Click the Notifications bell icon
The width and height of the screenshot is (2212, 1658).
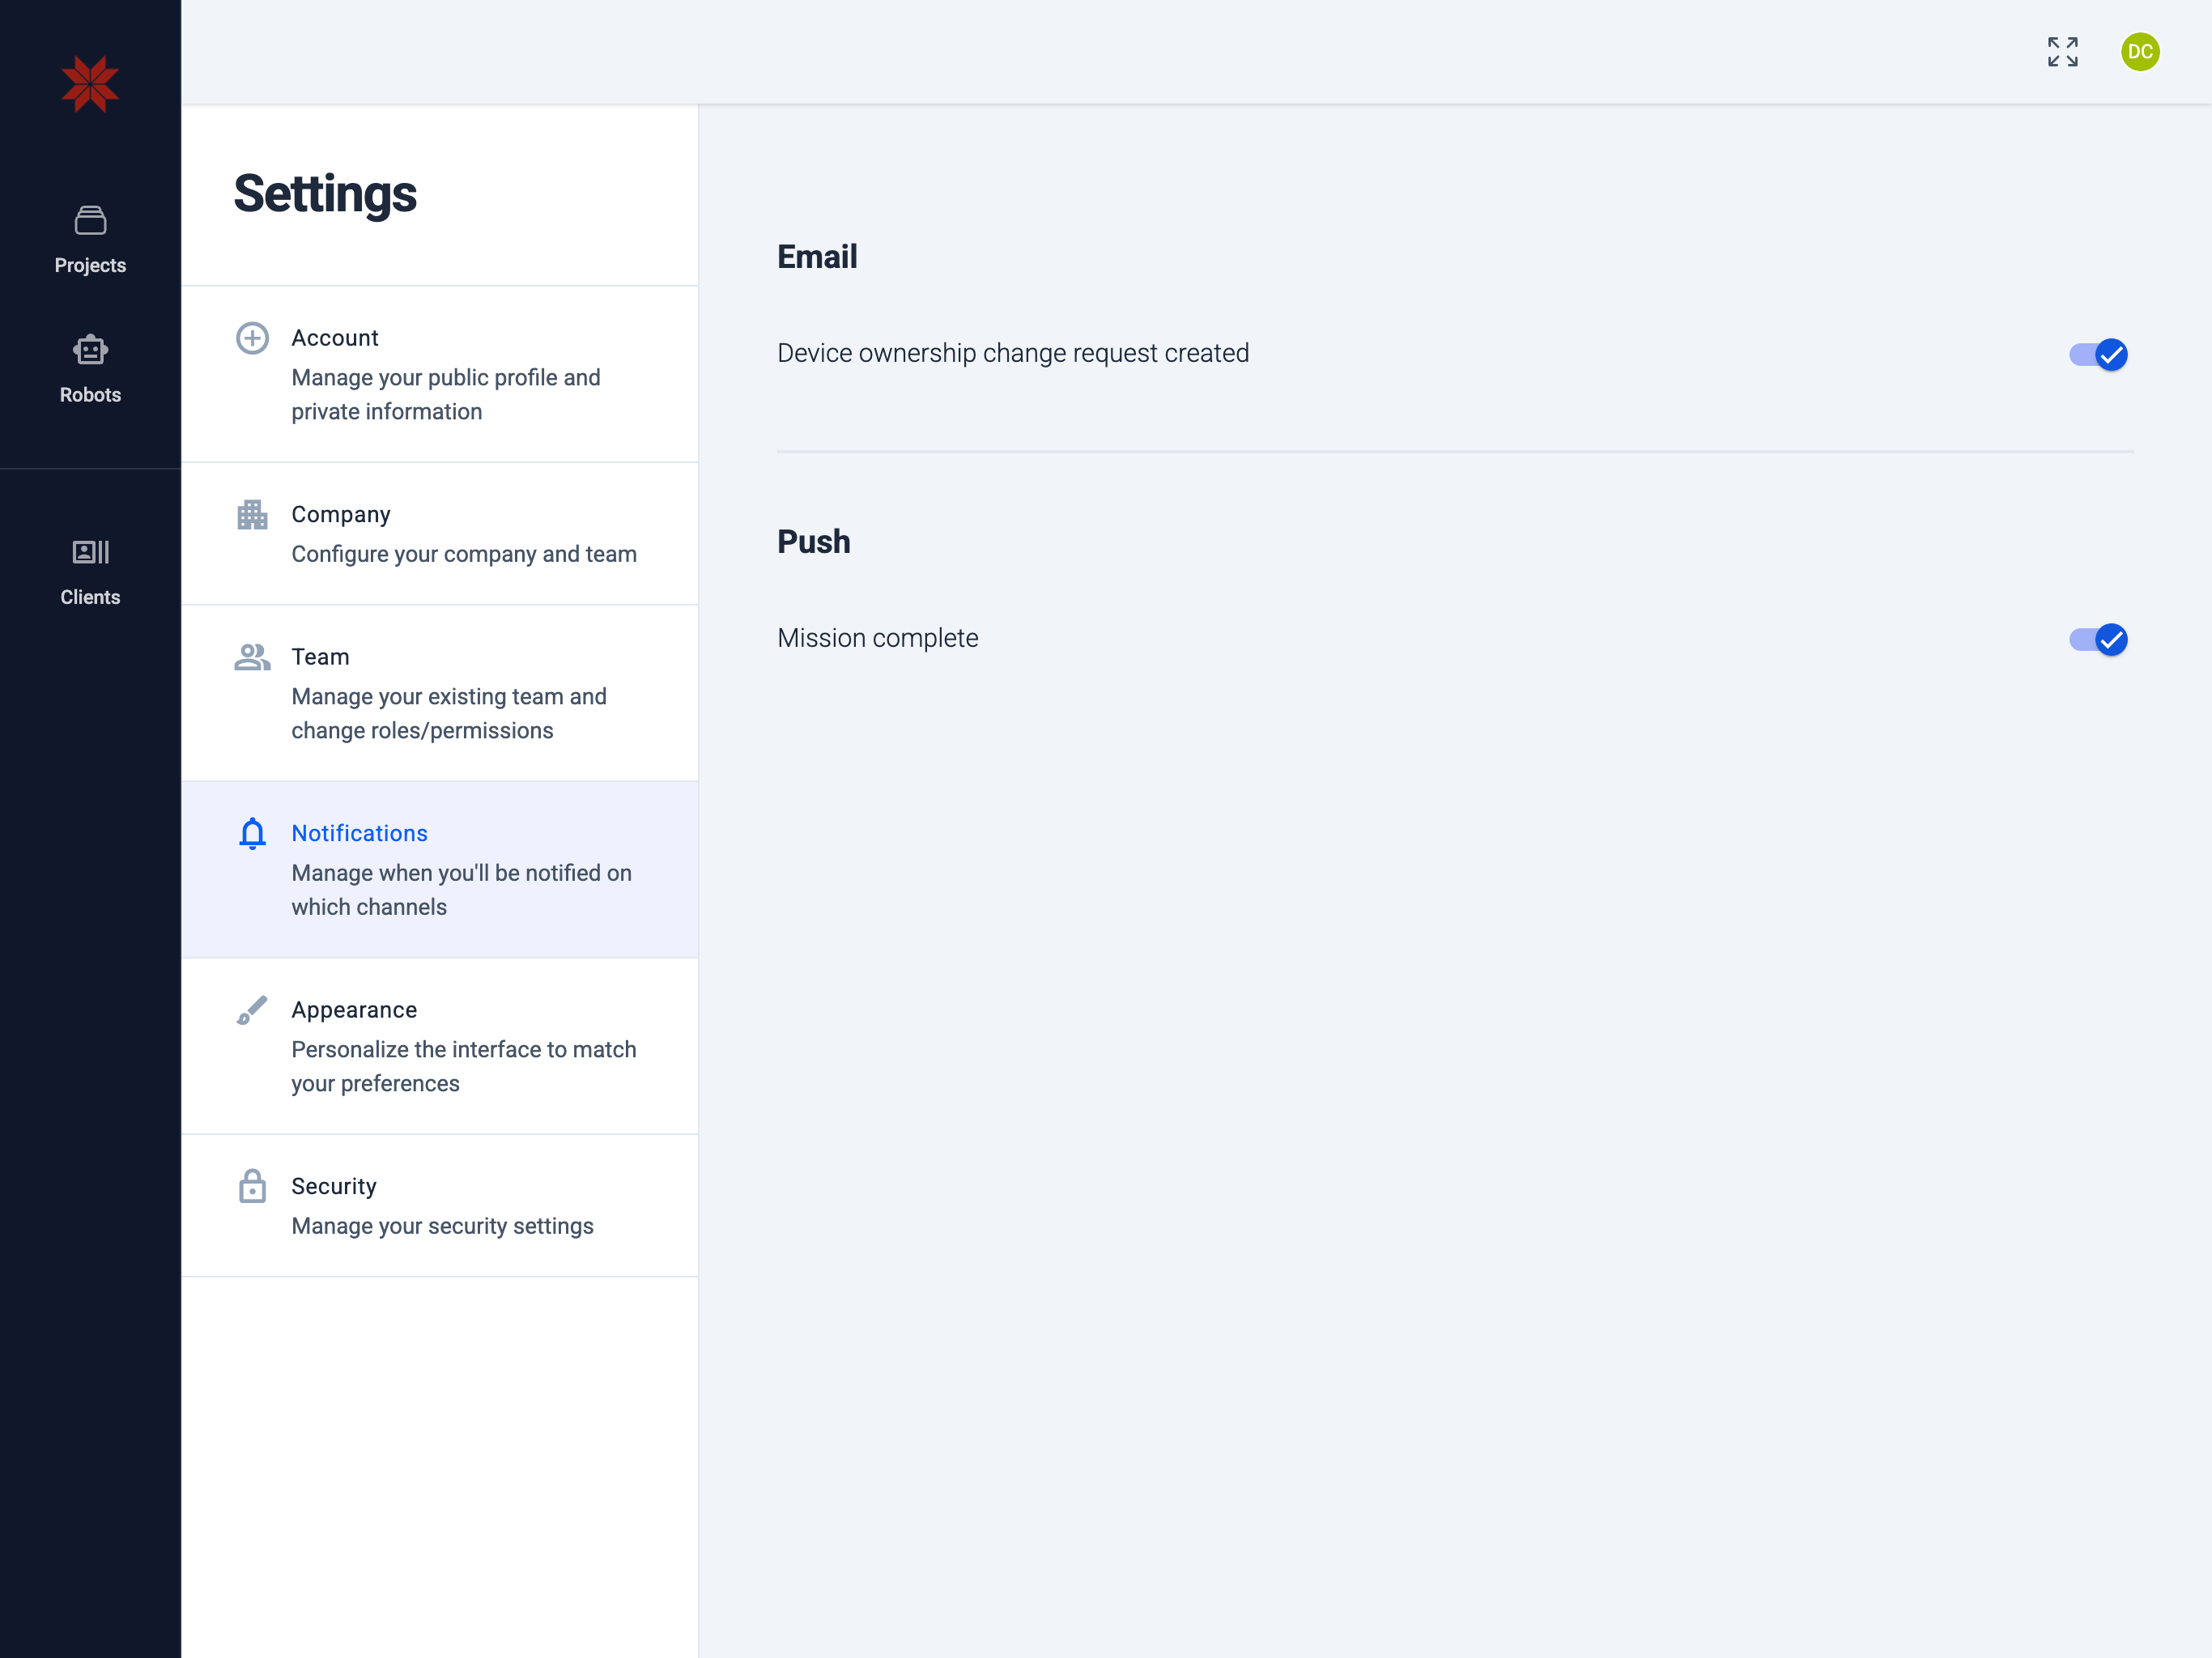pos(252,833)
